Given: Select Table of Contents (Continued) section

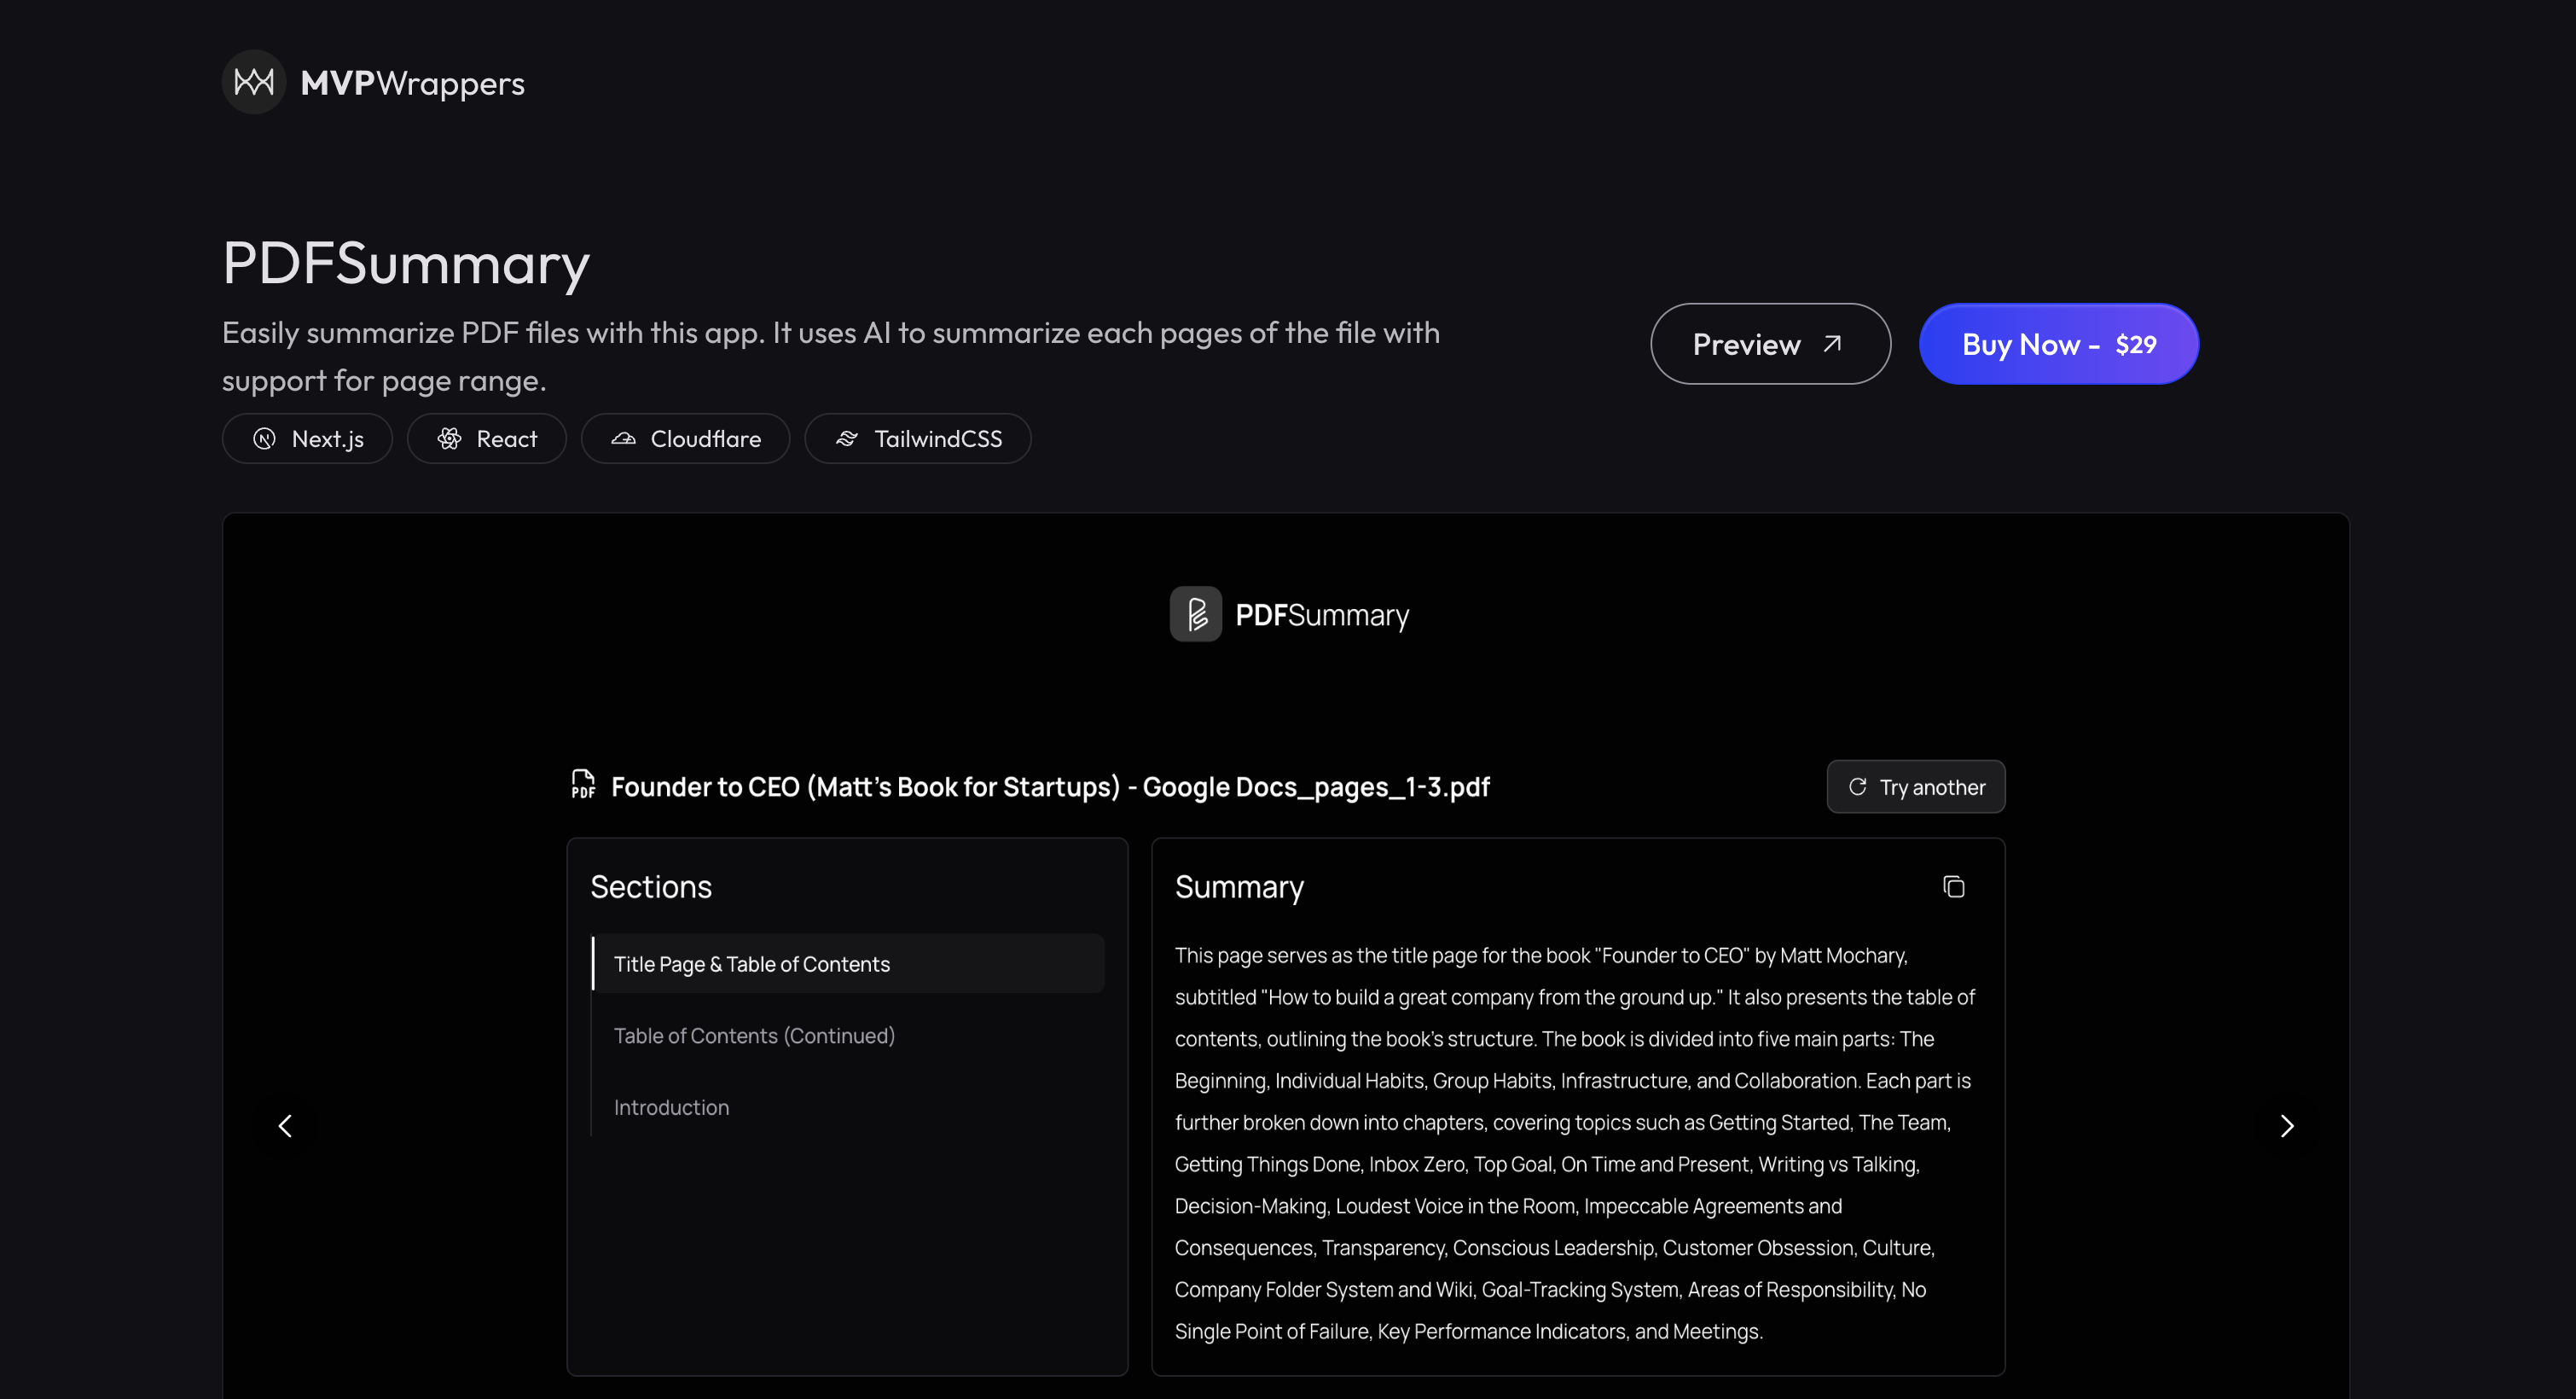Looking at the screenshot, I should coord(848,1036).
